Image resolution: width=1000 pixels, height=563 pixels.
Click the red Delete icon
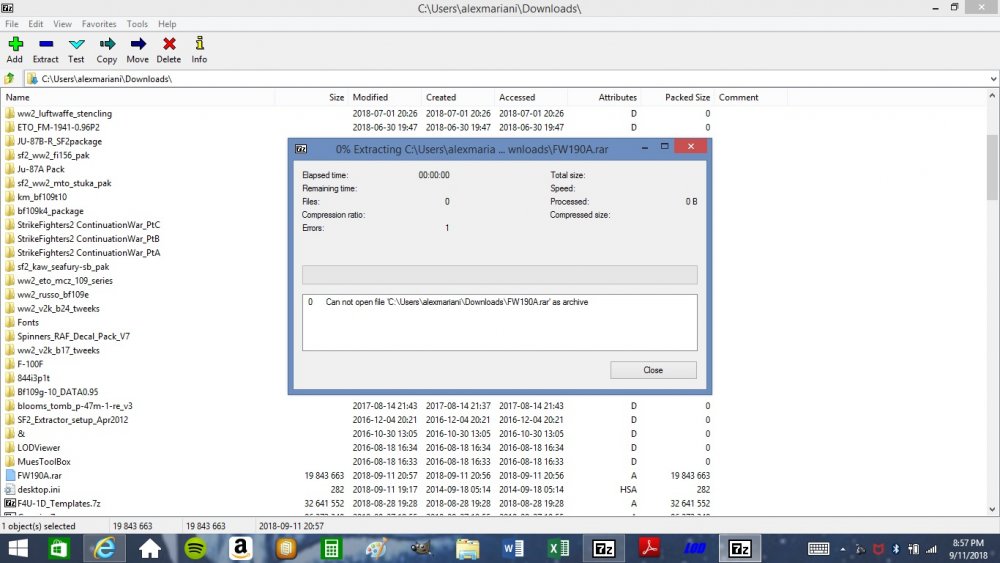click(169, 45)
